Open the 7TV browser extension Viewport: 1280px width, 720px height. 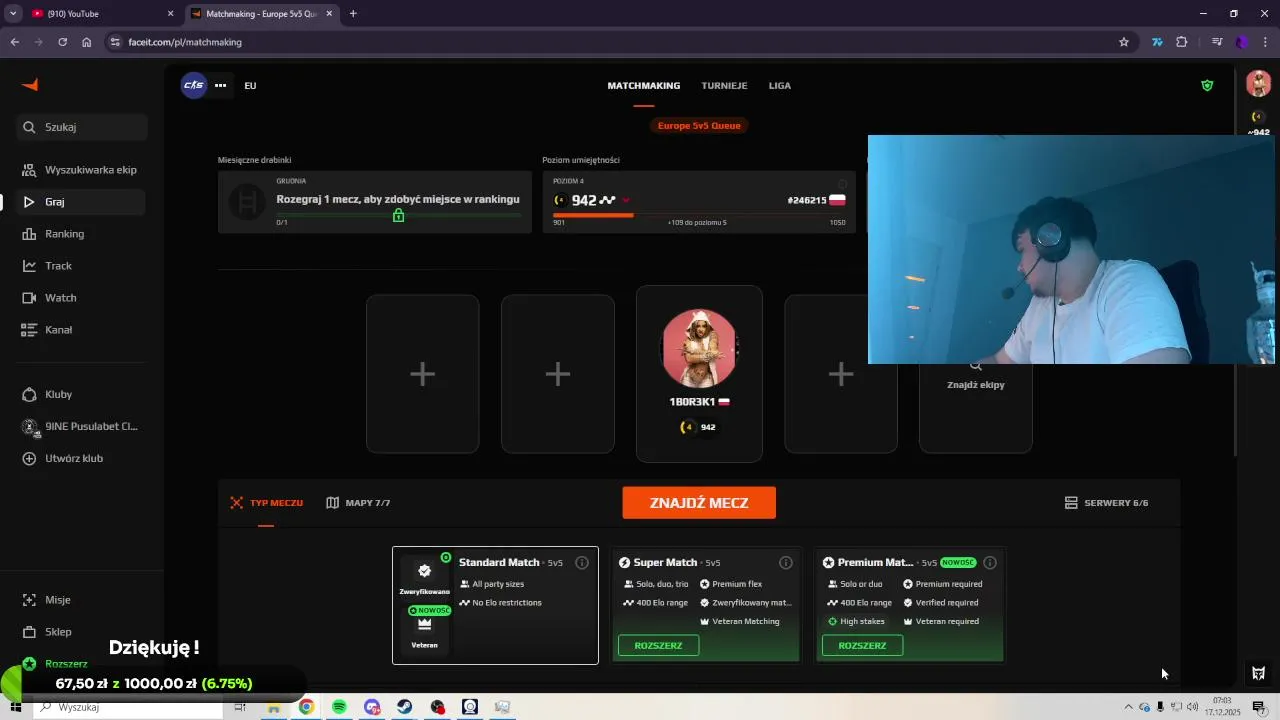(1158, 42)
